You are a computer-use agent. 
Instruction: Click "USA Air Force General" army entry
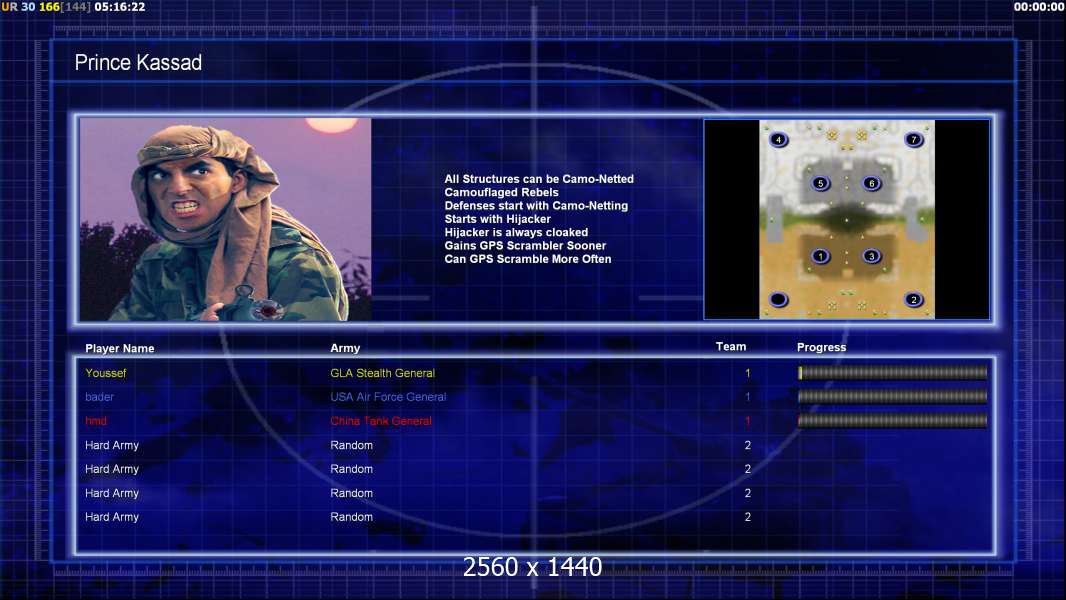click(x=388, y=397)
